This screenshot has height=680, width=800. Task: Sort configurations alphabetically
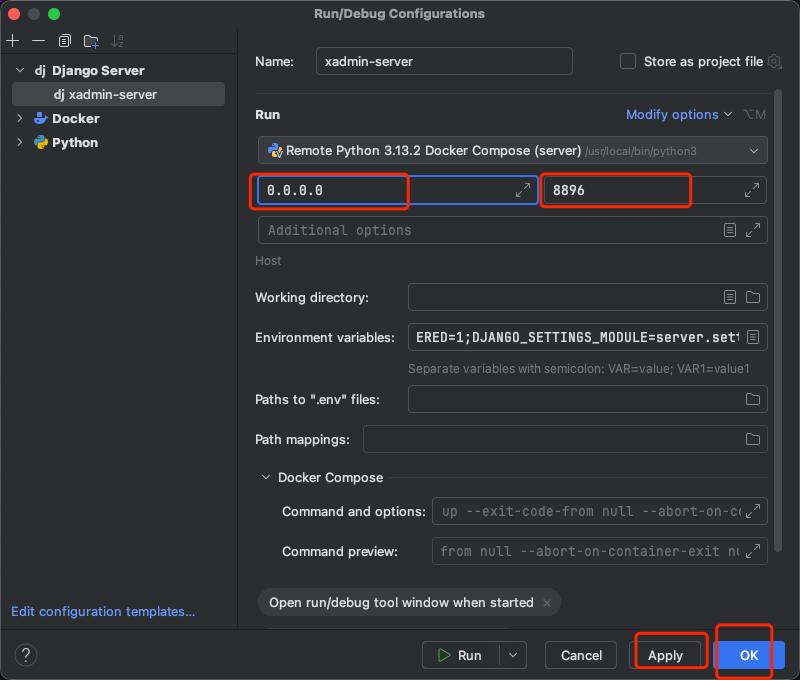(x=117, y=41)
